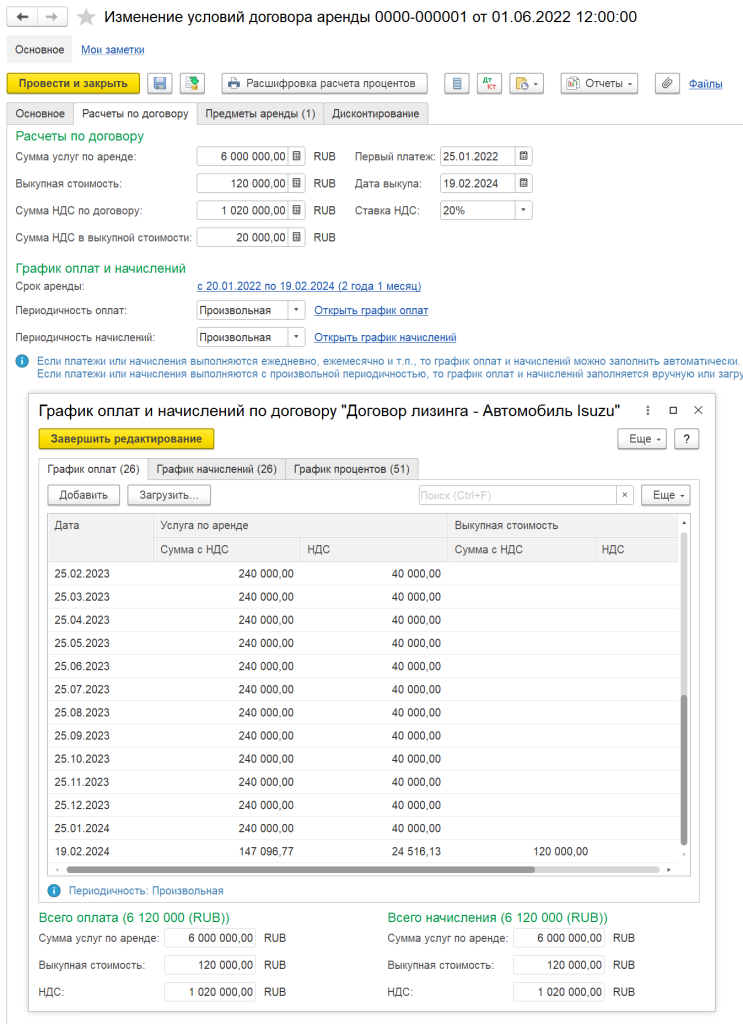743x1024 pixels.
Task: Open calculator for Сумма услуг по аренде
Action: tap(297, 156)
